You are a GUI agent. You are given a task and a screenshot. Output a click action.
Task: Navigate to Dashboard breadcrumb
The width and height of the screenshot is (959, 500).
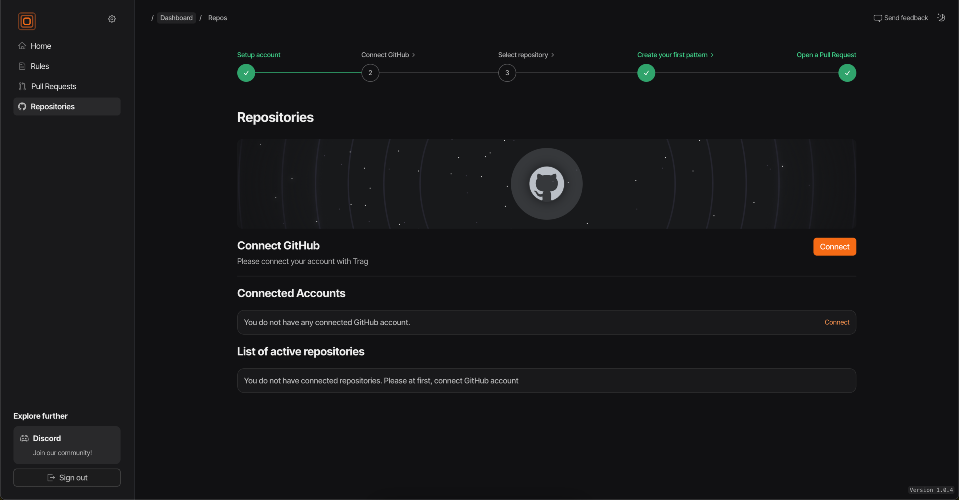(176, 18)
